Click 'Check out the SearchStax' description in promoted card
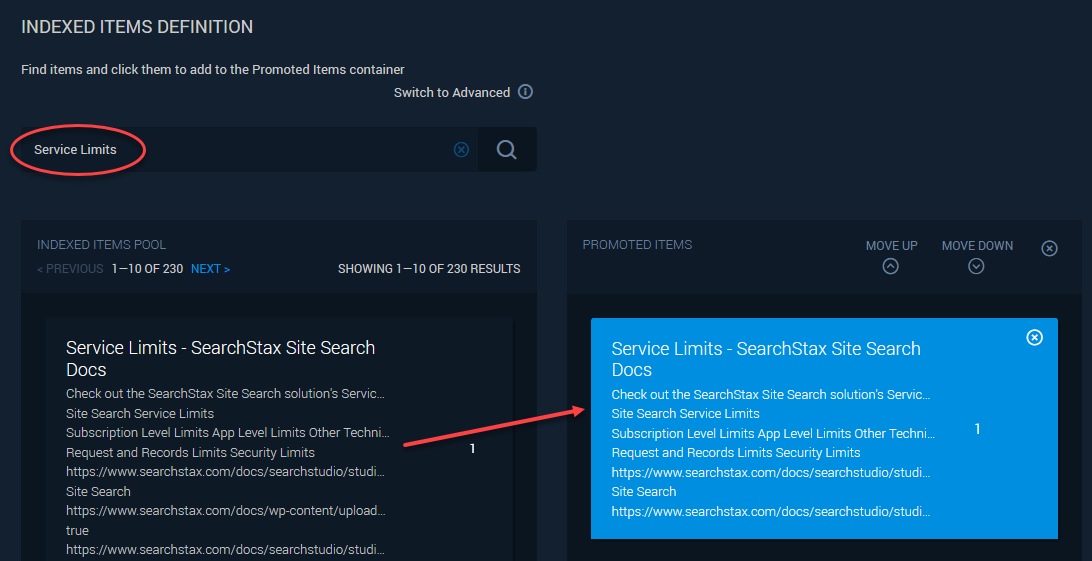1092x561 pixels. (x=771, y=395)
